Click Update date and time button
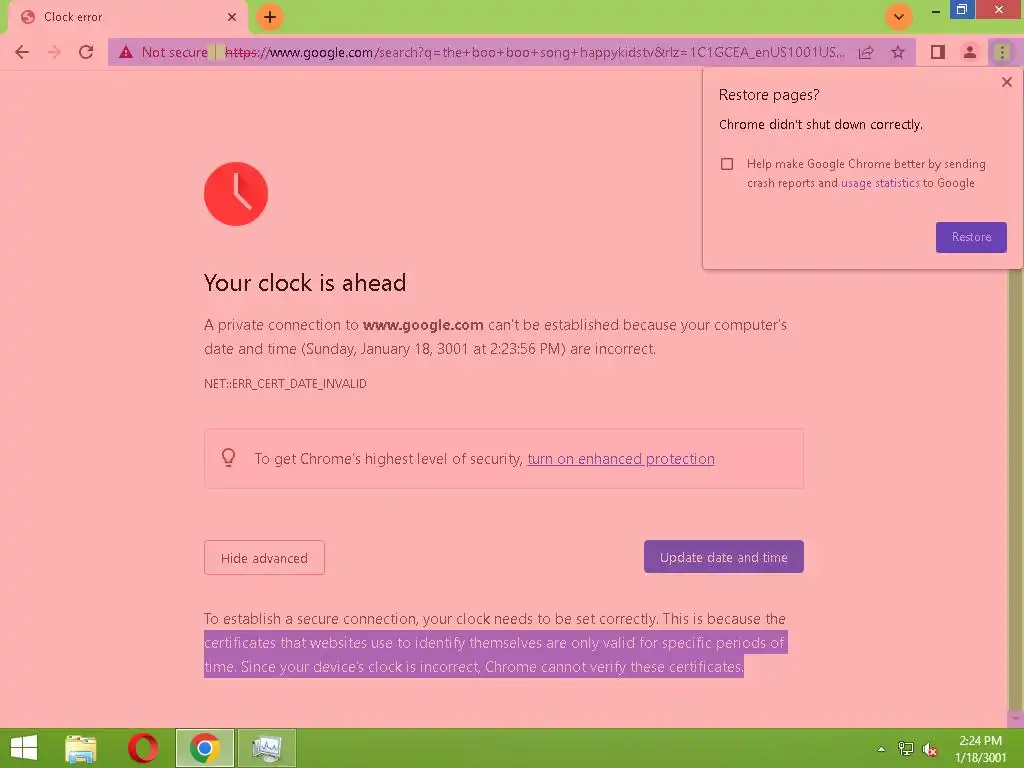The image size is (1024, 768). (724, 557)
